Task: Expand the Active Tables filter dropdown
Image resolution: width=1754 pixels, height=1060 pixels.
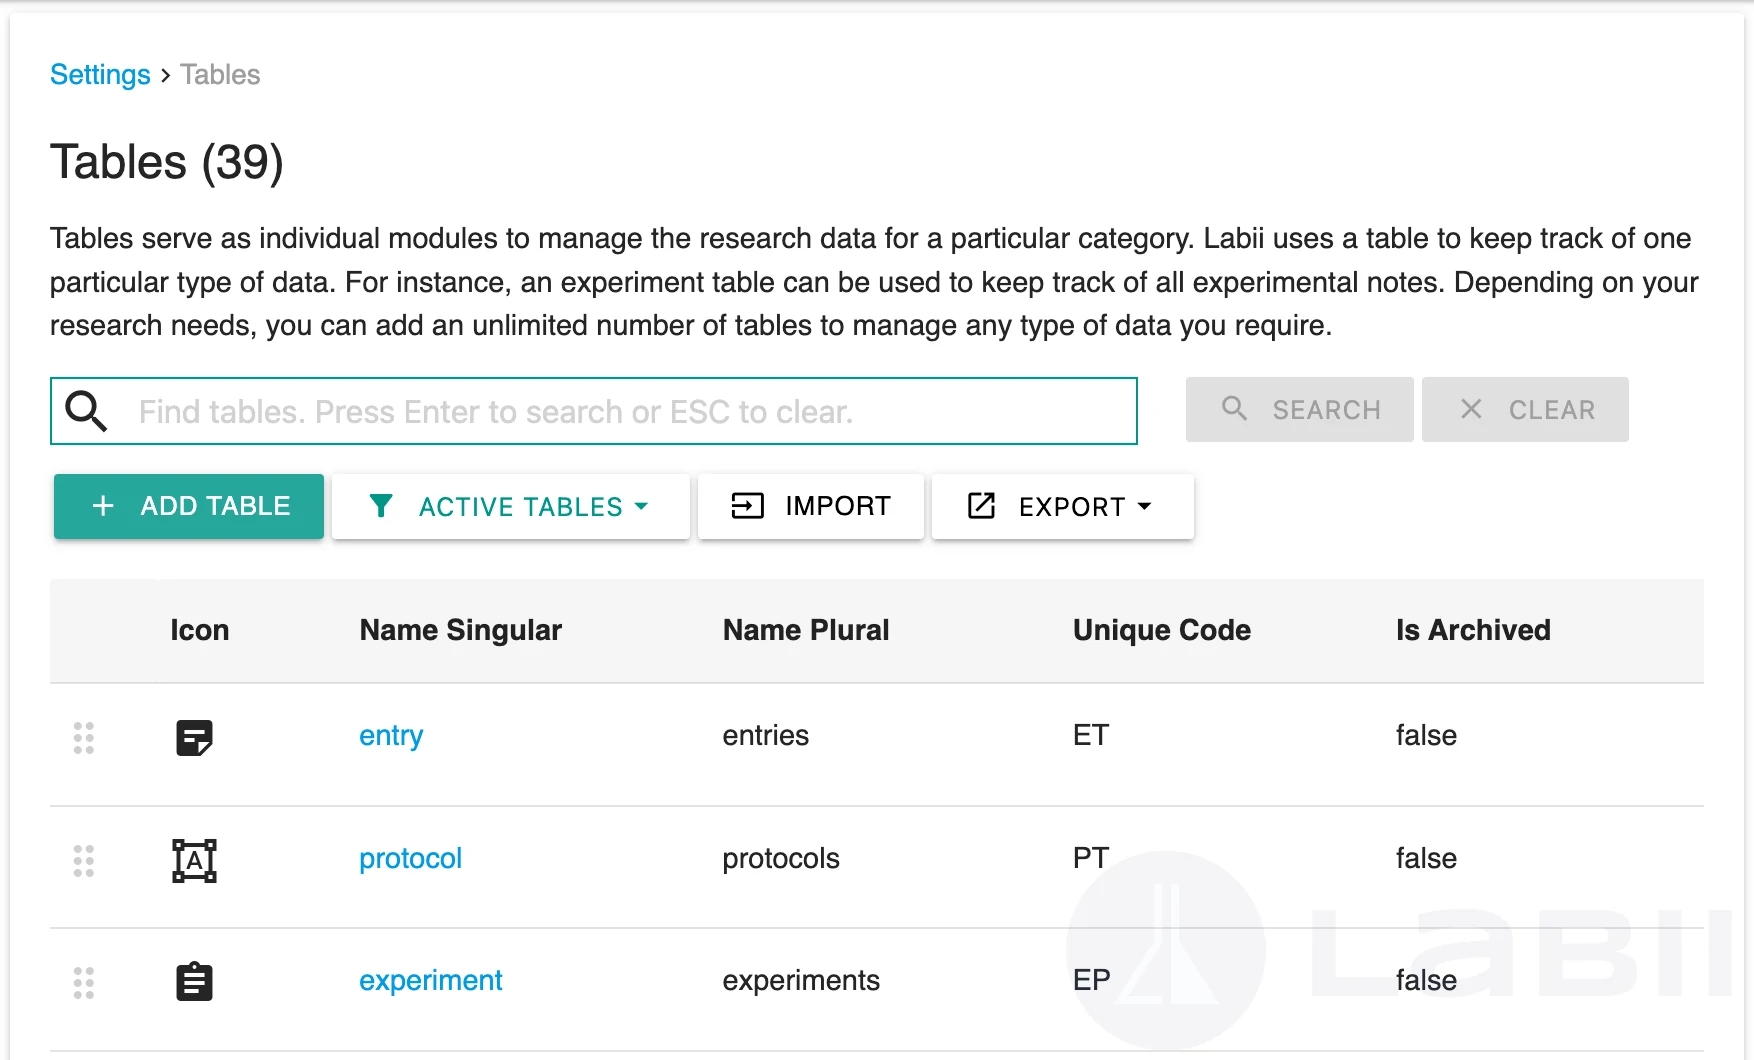Action: pyautogui.click(x=511, y=507)
